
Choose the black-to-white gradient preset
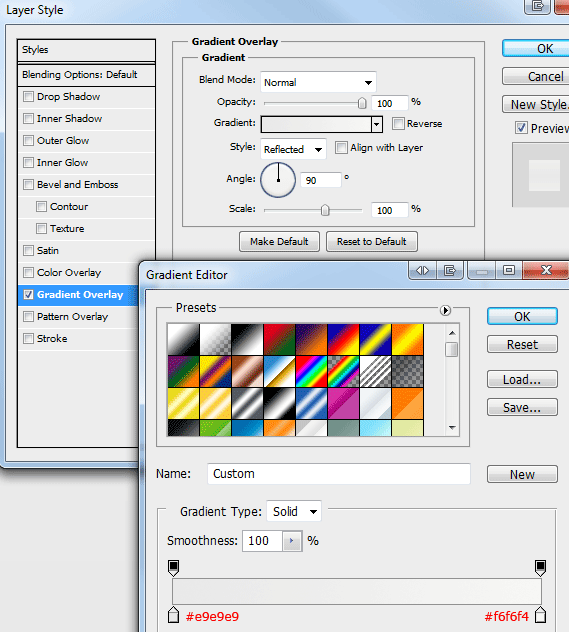[x=247, y=339]
